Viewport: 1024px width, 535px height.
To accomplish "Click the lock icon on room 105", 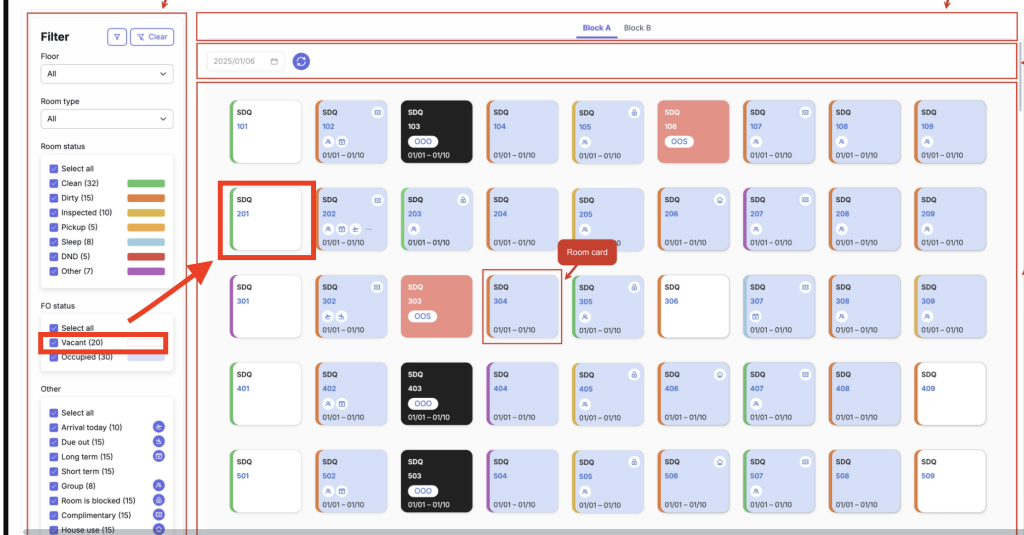I will (x=633, y=113).
